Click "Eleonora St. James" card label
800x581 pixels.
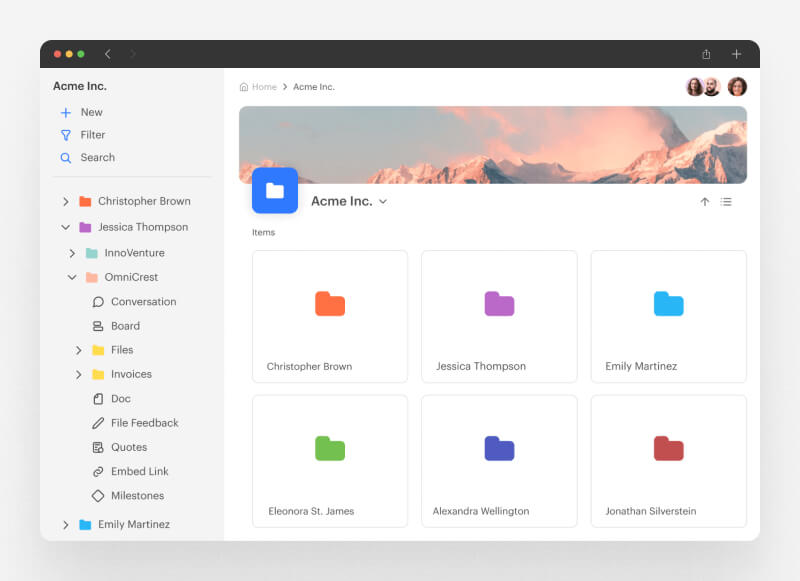[311, 512]
